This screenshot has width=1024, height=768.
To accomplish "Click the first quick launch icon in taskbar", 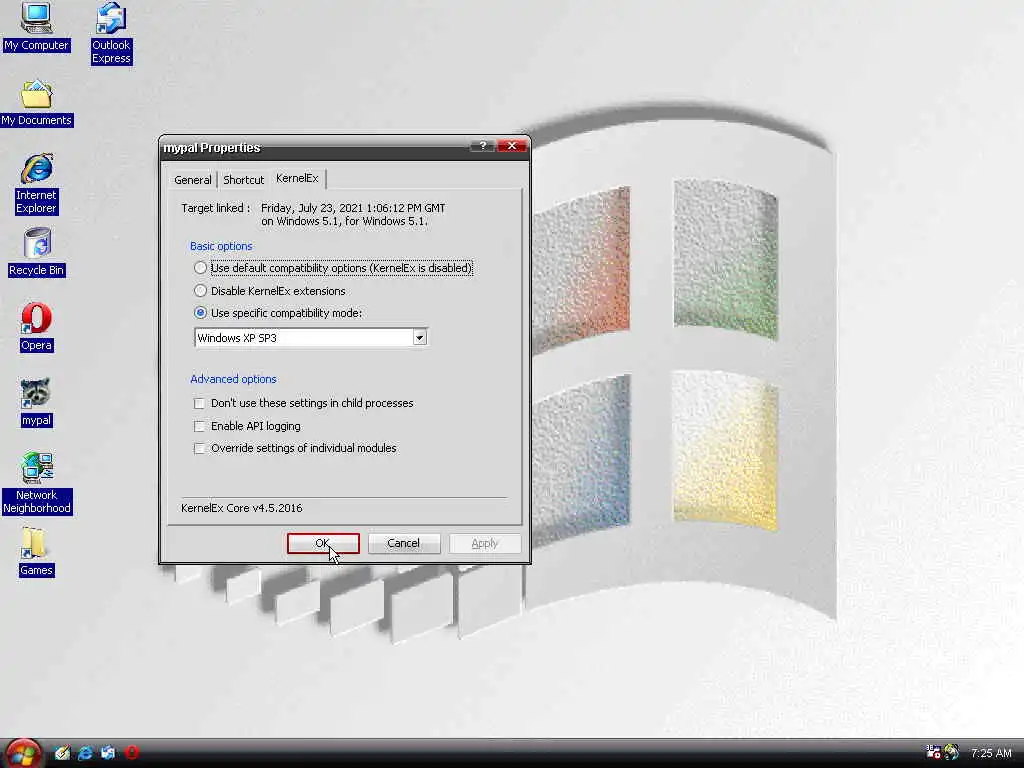I will click(62, 753).
